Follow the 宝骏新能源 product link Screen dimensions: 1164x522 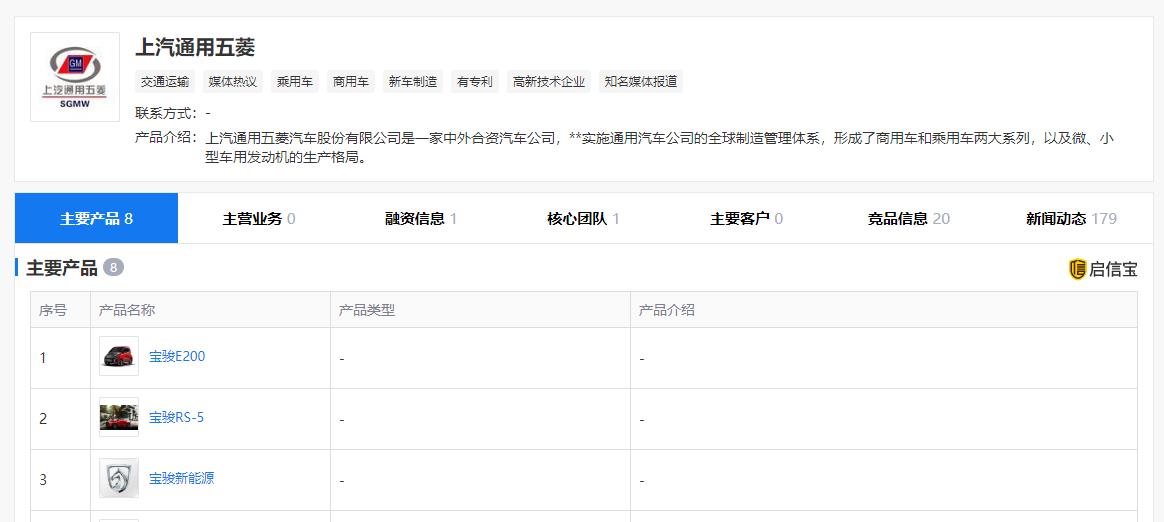181,478
